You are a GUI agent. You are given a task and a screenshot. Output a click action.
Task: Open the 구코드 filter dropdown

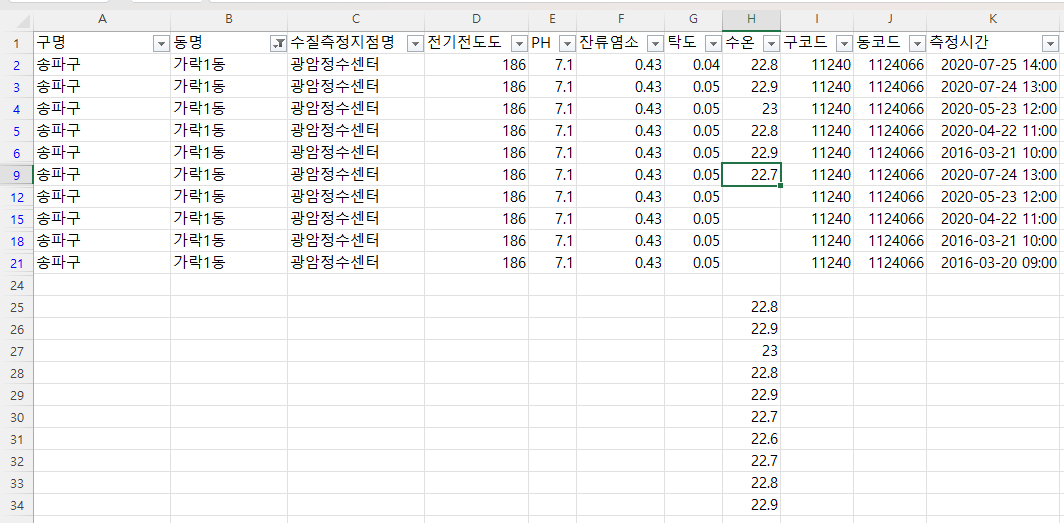pyautogui.click(x=844, y=44)
